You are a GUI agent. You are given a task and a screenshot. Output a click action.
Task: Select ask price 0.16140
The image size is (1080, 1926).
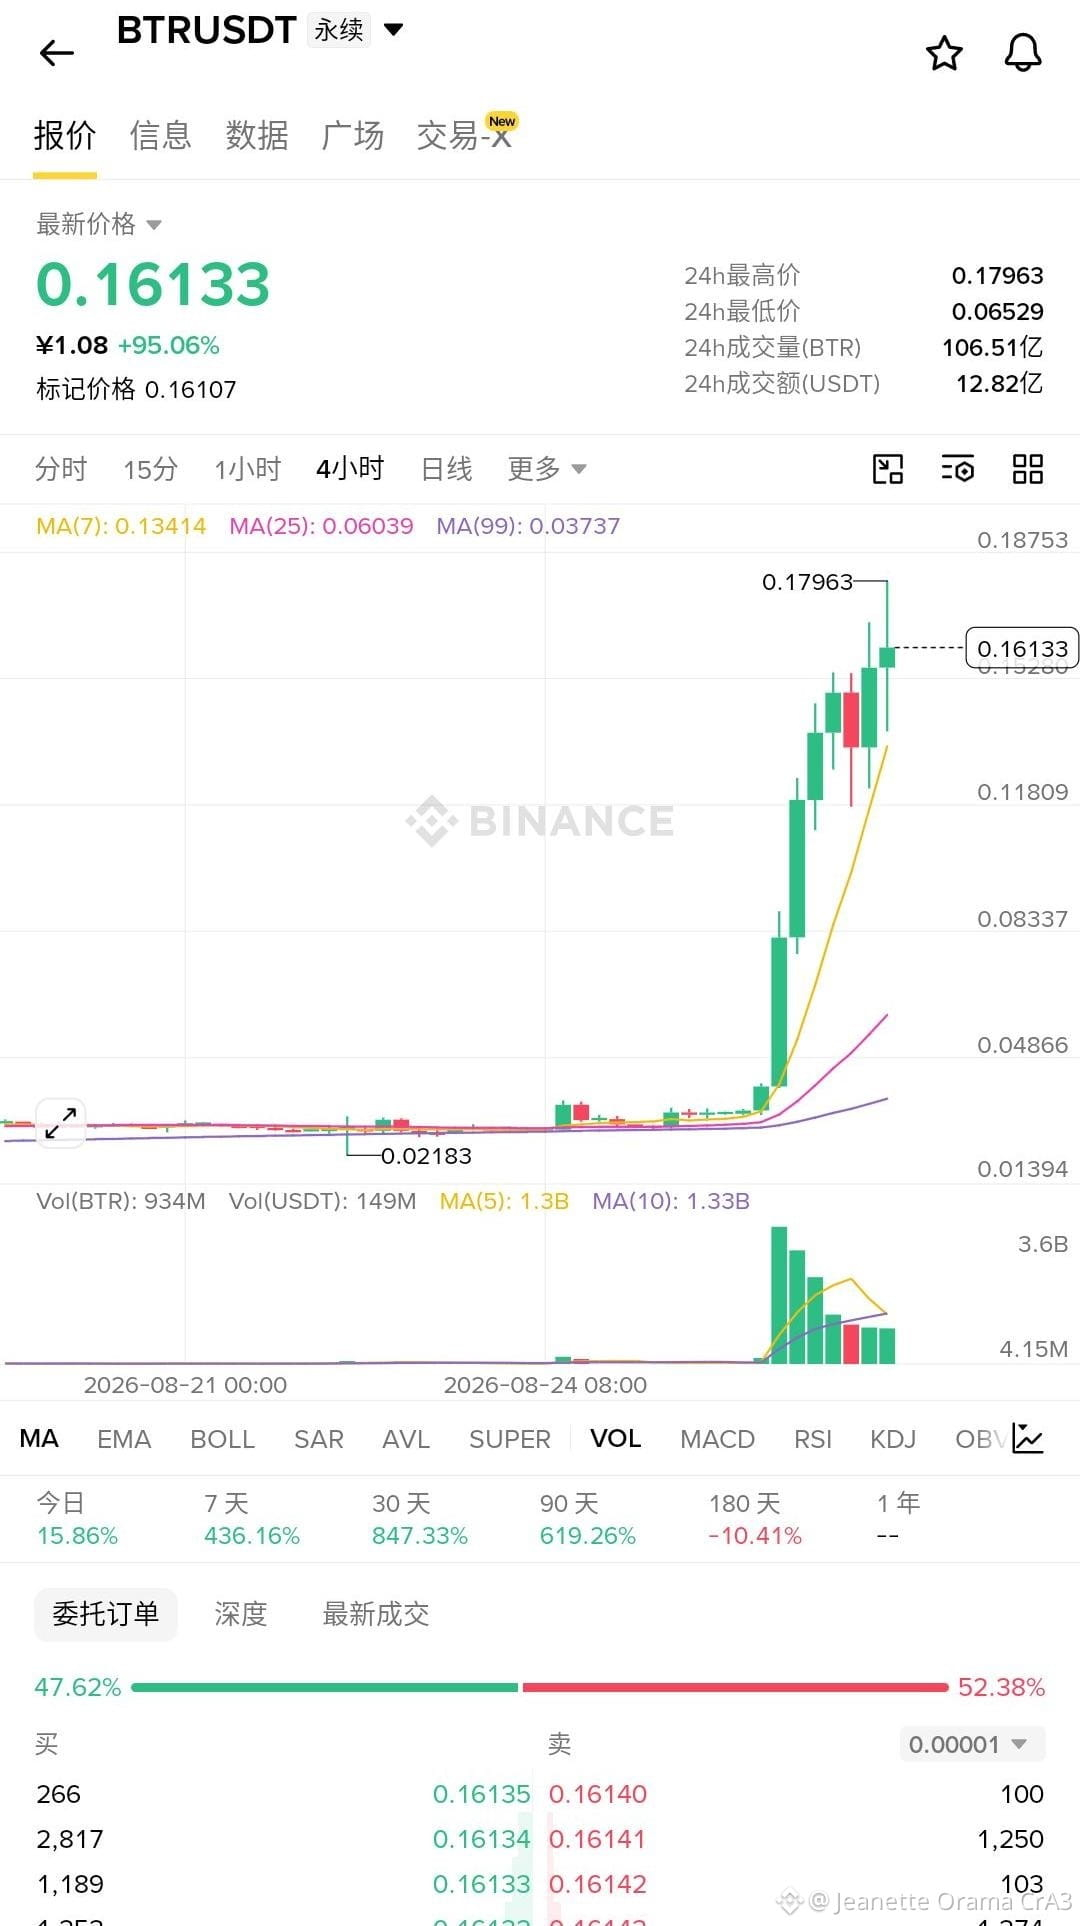pyautogui.click(x=598, y=1794)
